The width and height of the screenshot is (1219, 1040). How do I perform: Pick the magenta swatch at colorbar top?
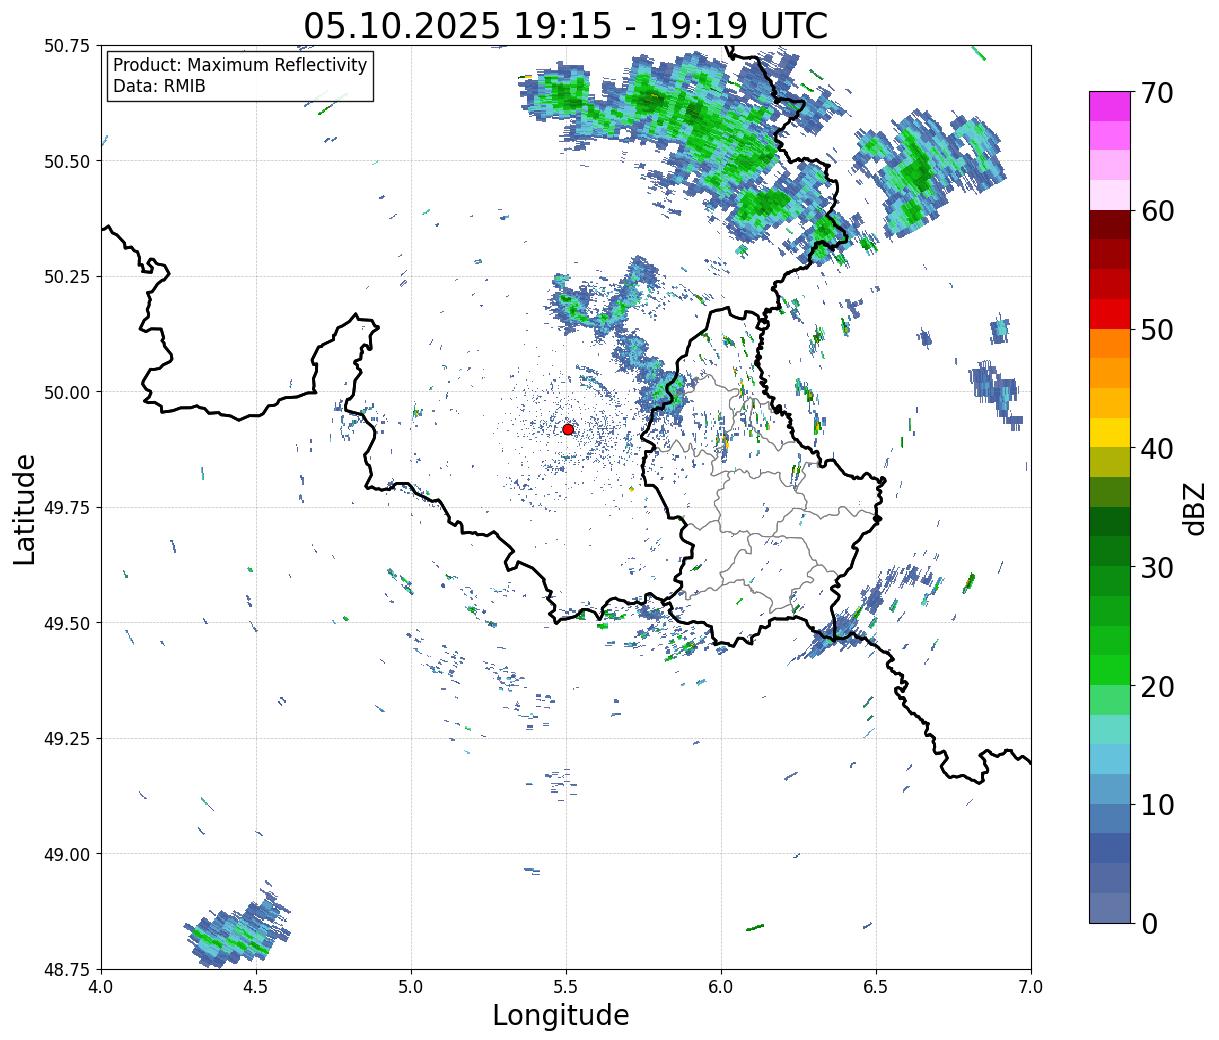(1110, 106)
